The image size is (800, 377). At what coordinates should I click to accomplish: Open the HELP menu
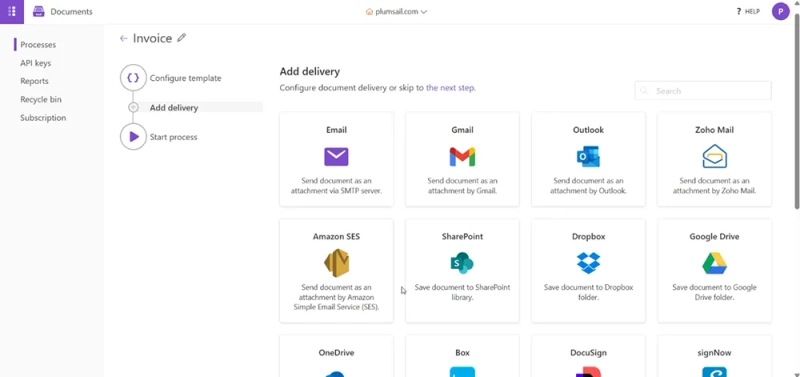pyautogui.click(x=748, y=11)
